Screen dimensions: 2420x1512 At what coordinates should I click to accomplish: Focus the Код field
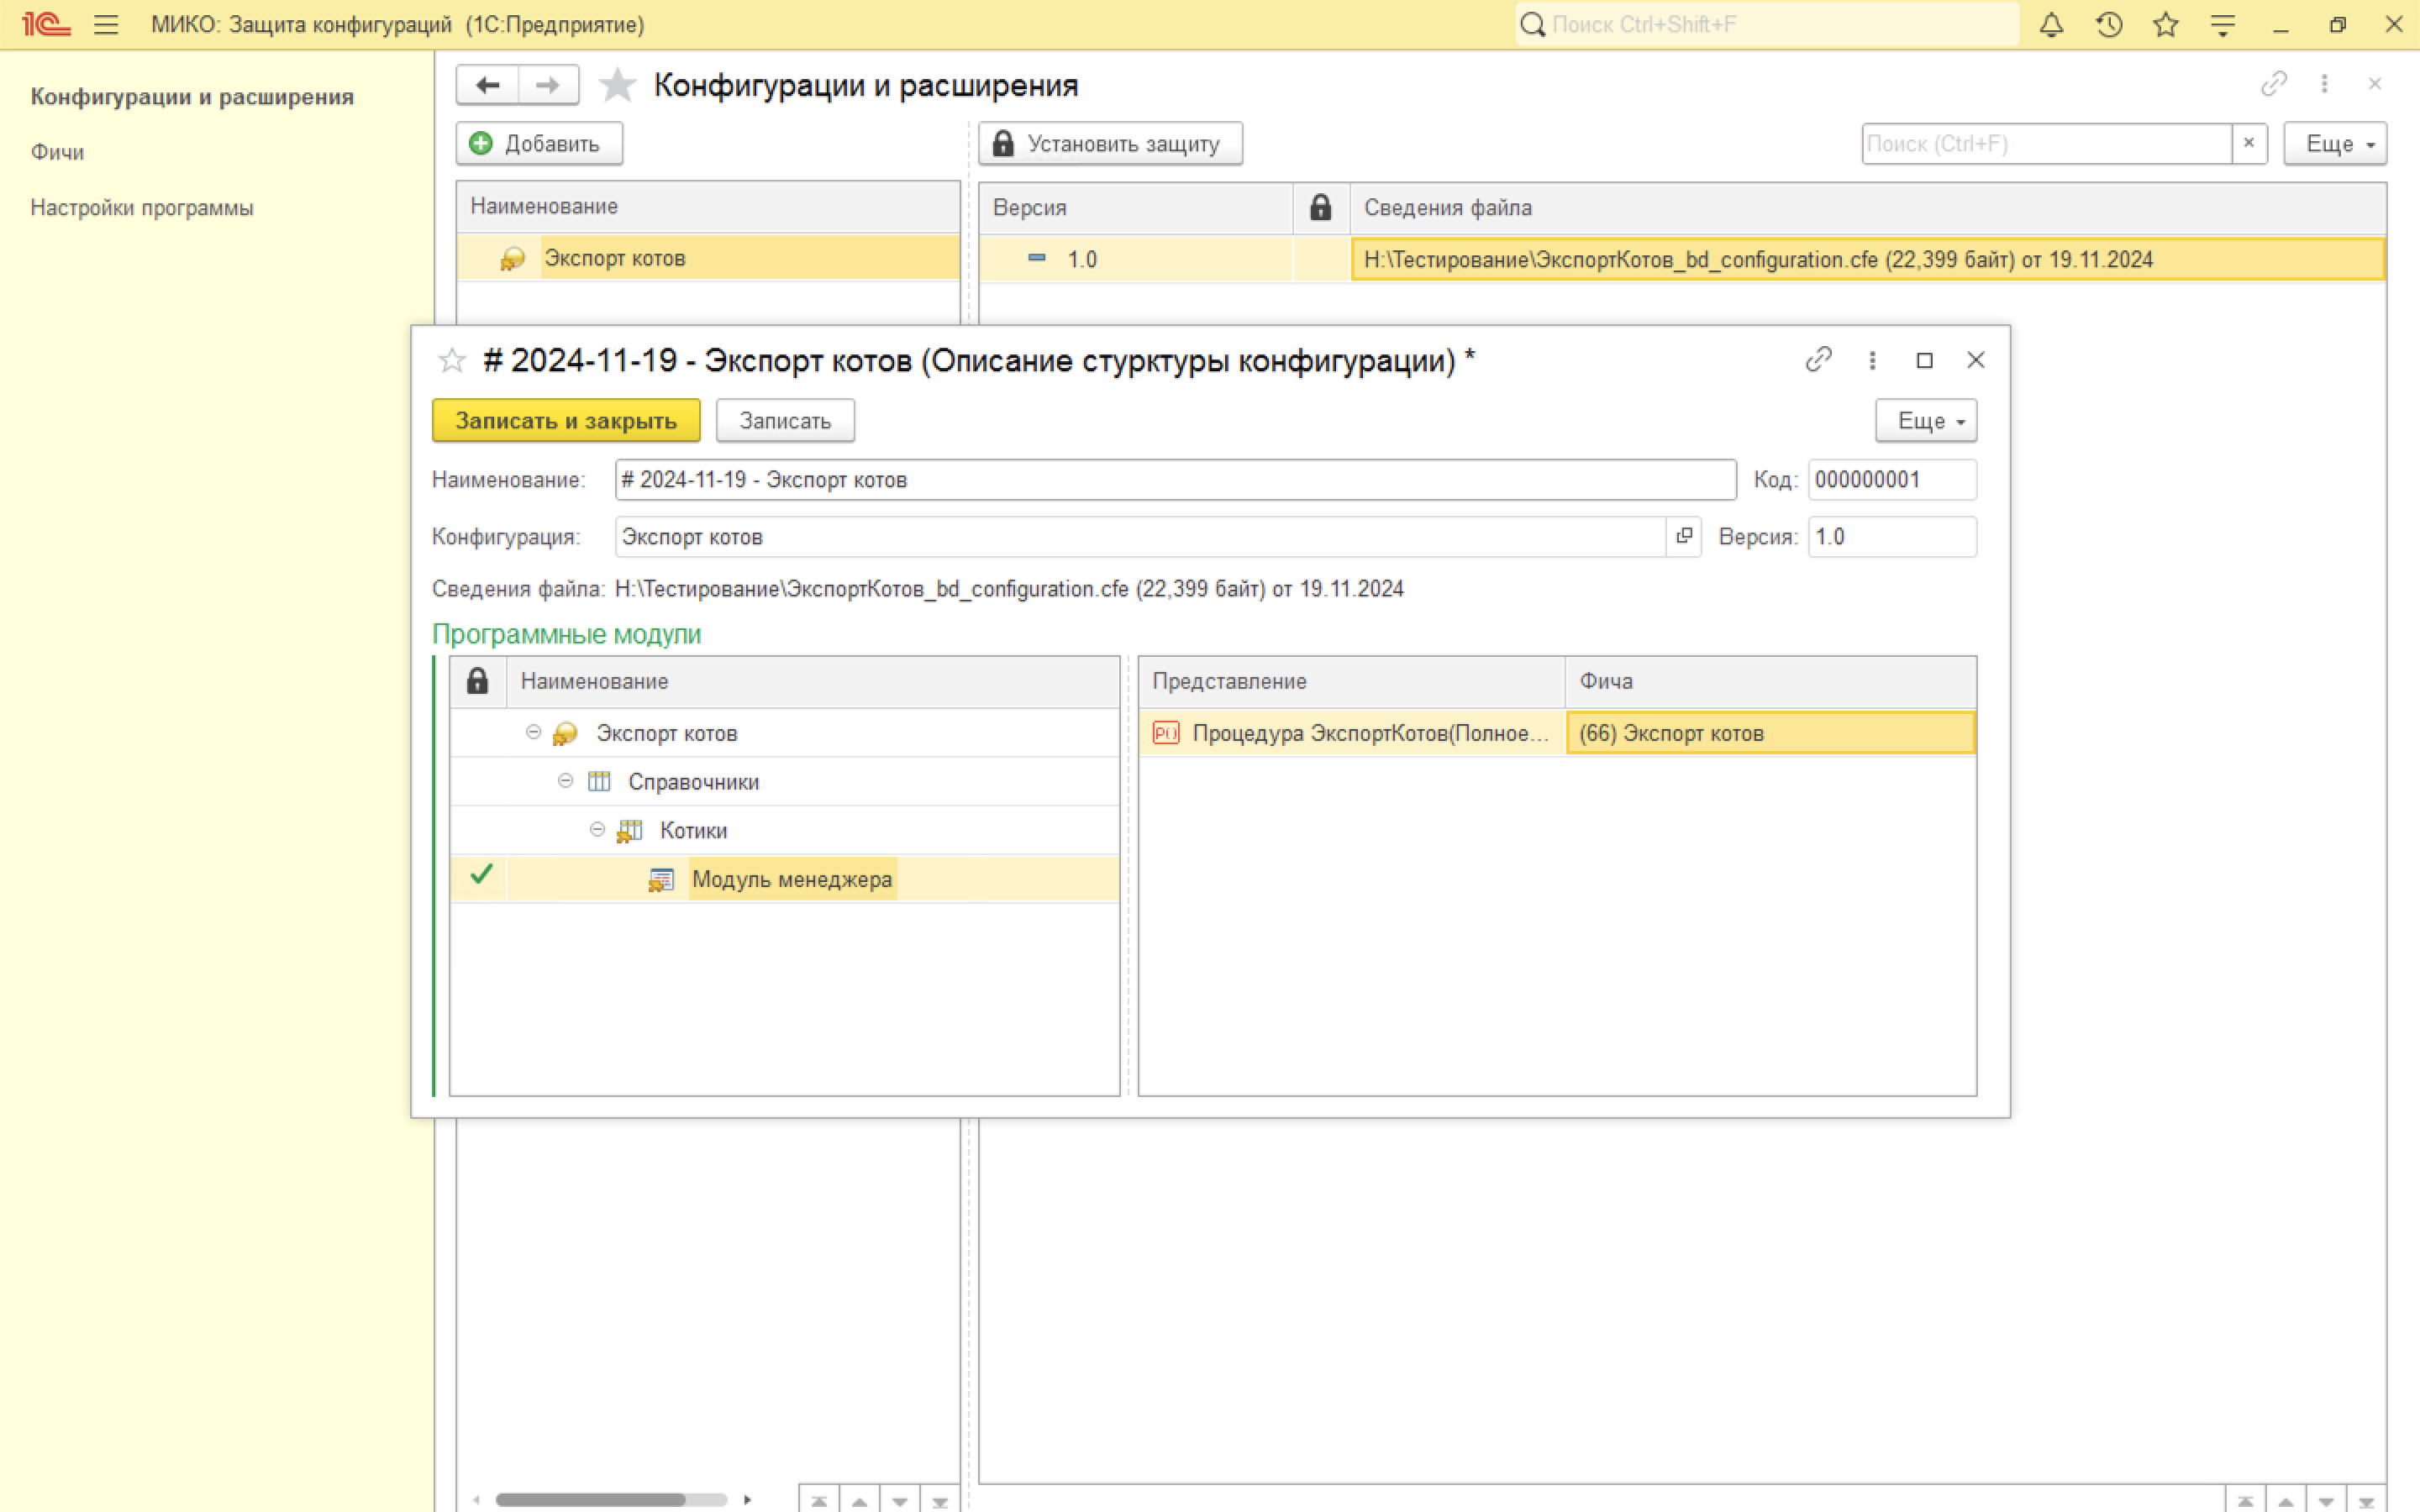pos(1892,479)
